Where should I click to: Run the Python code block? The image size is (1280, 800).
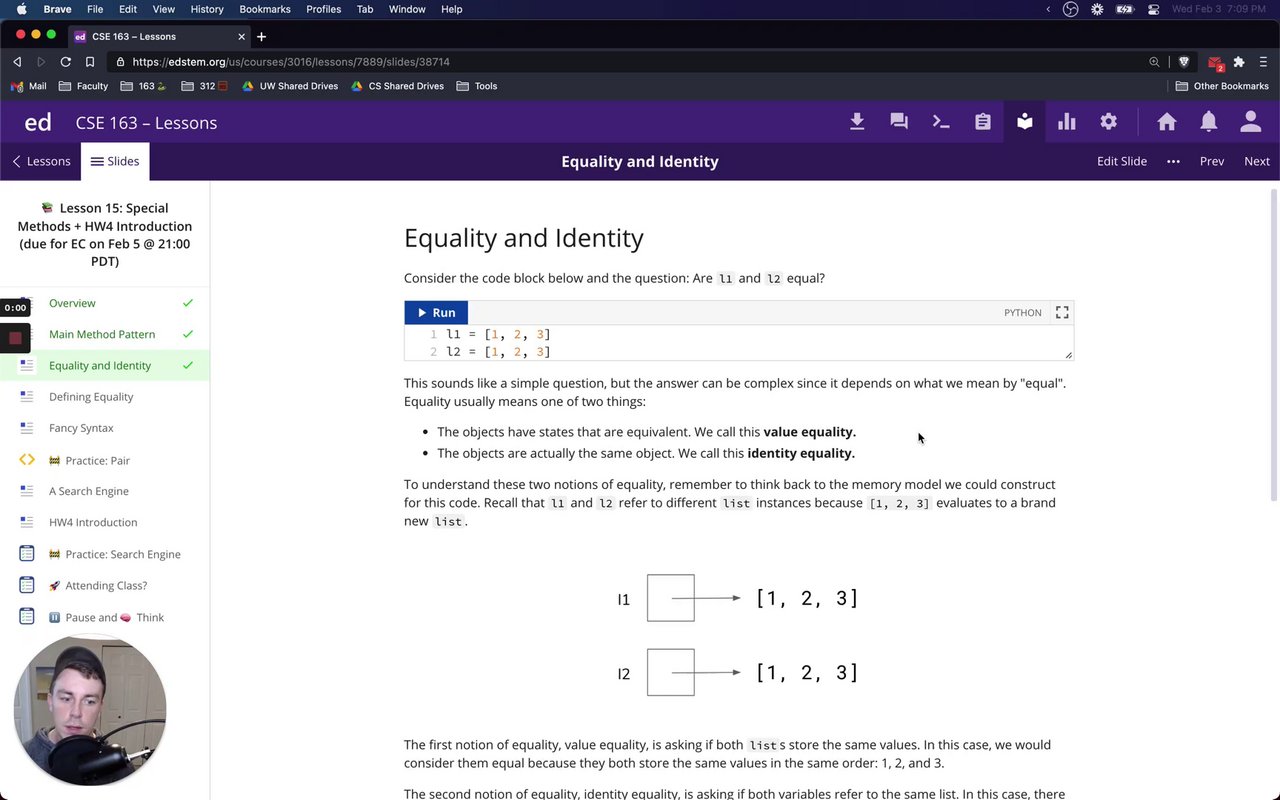436,312
